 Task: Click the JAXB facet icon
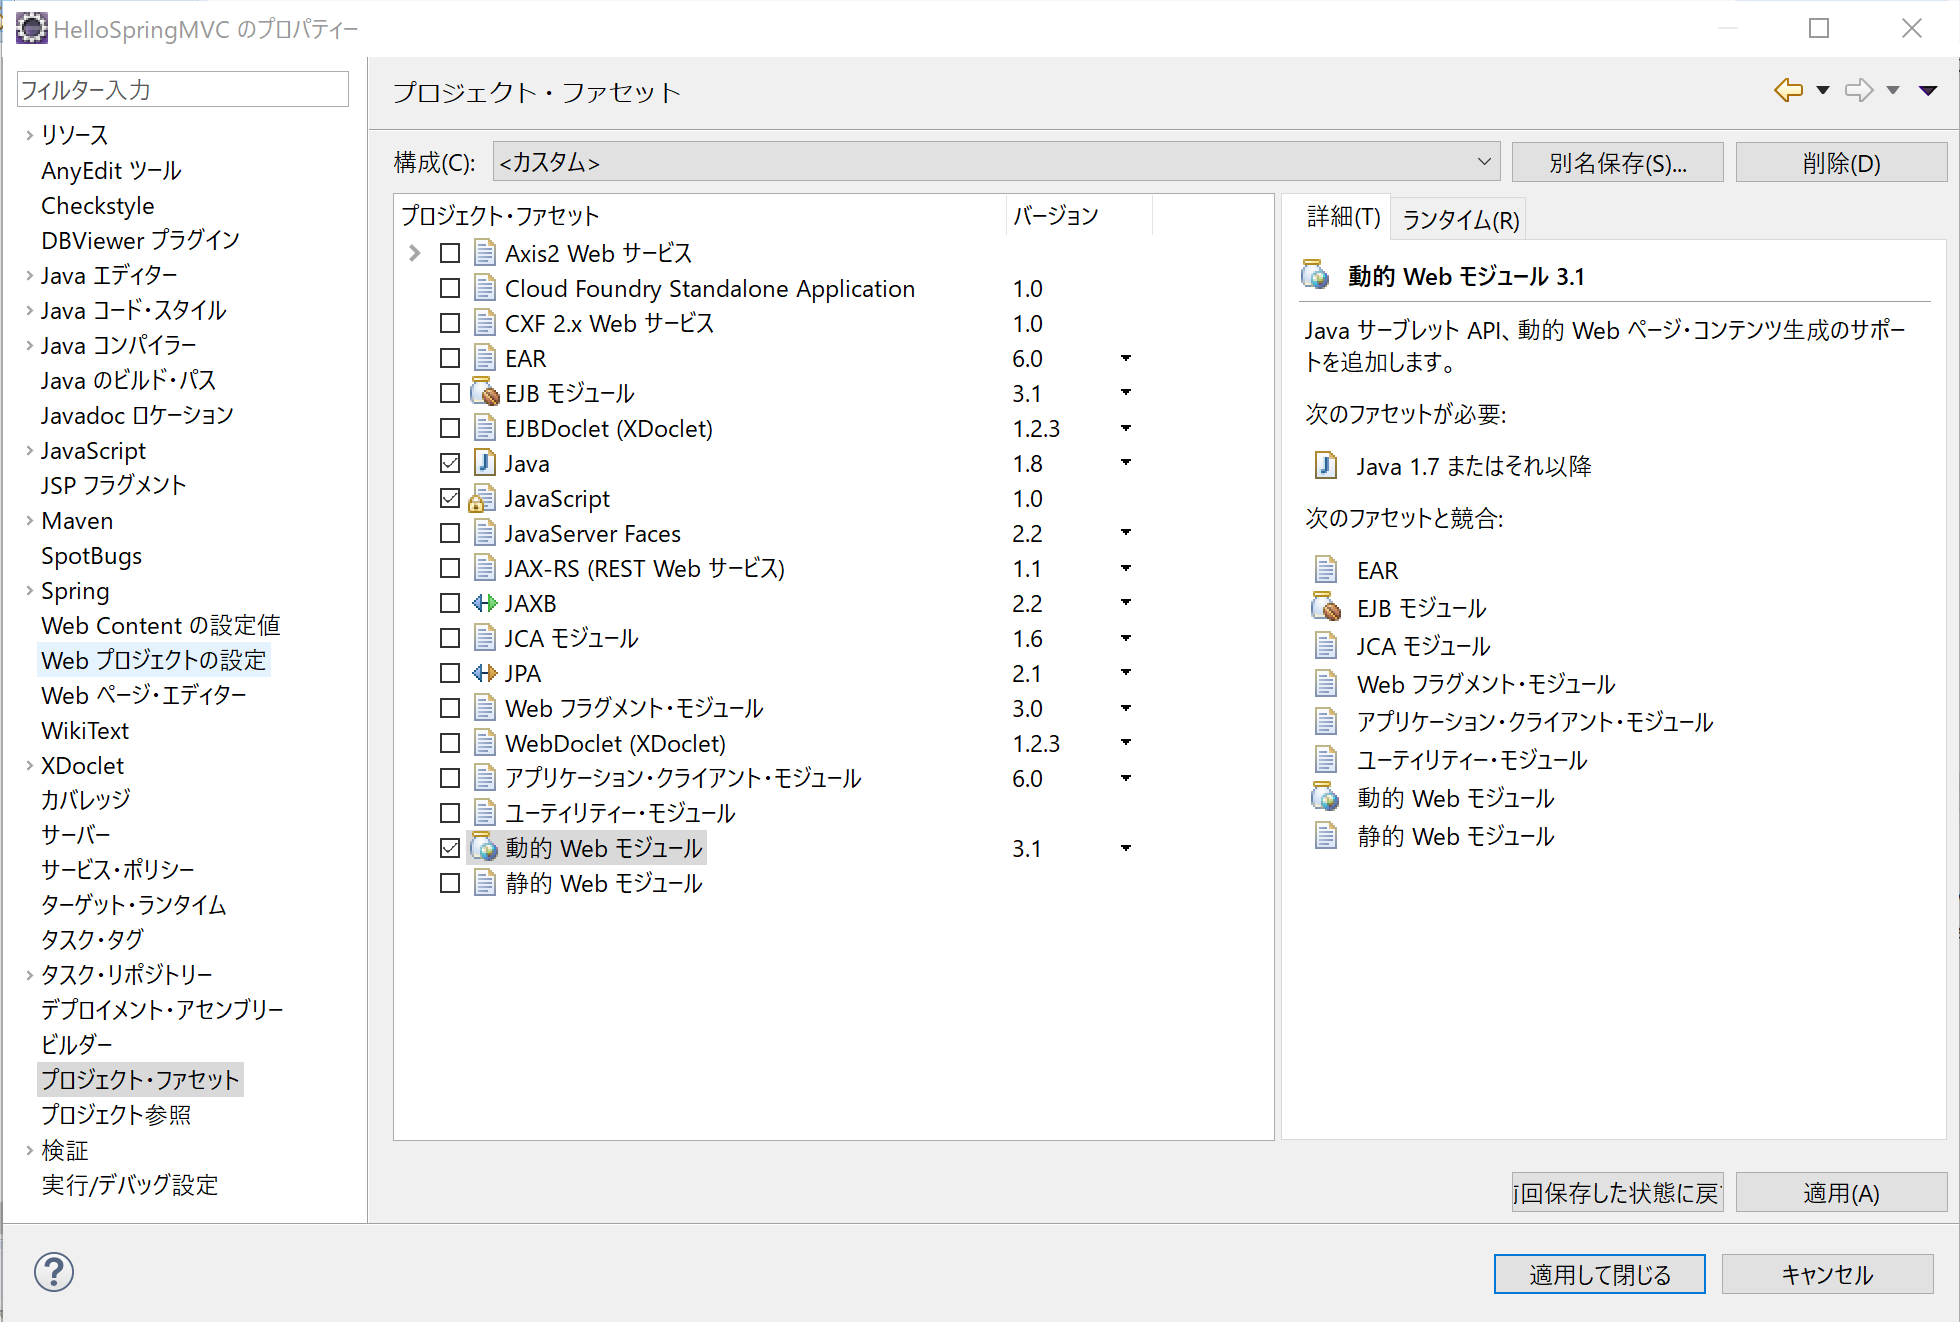(x=485, y=603)
